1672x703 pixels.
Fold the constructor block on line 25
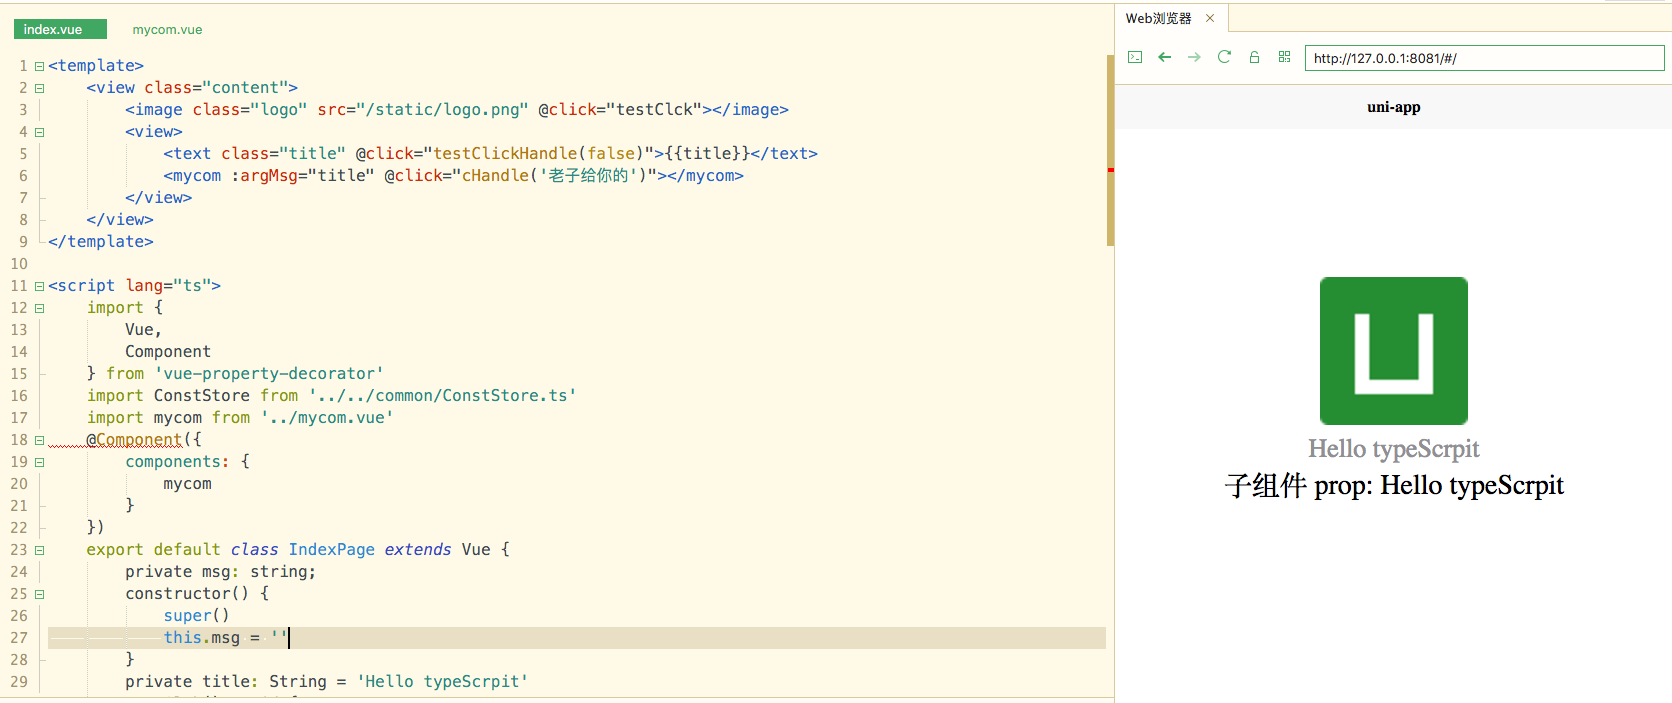click(x=40, y=594)
